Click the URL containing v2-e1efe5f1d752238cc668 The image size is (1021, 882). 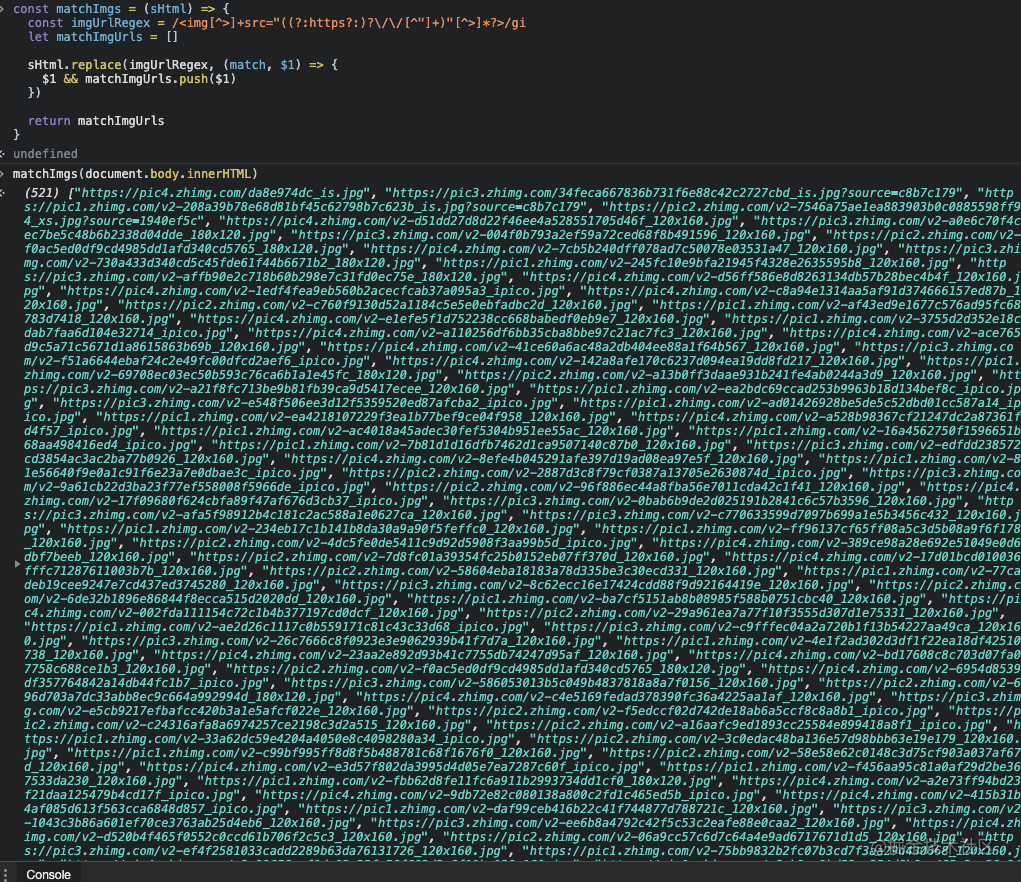[450, 319]
